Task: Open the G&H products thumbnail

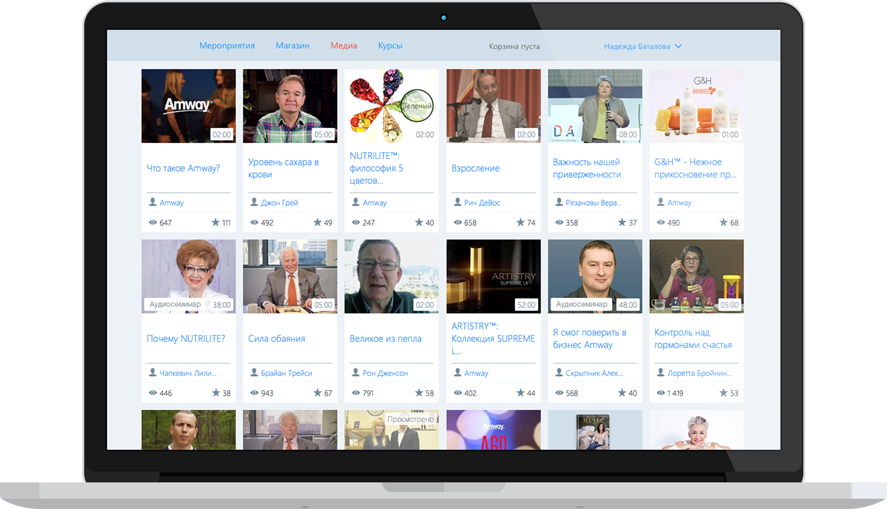Action: [696, 106]
